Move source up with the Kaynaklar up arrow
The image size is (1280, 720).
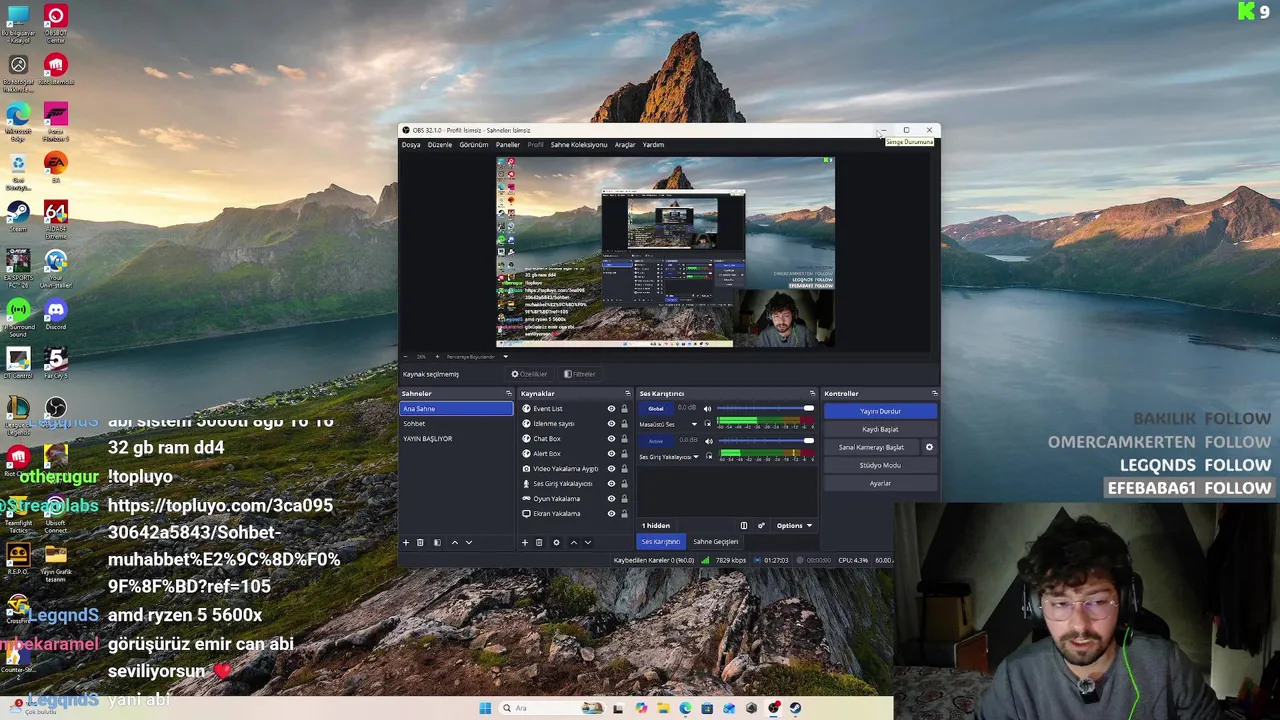point(573,542)
